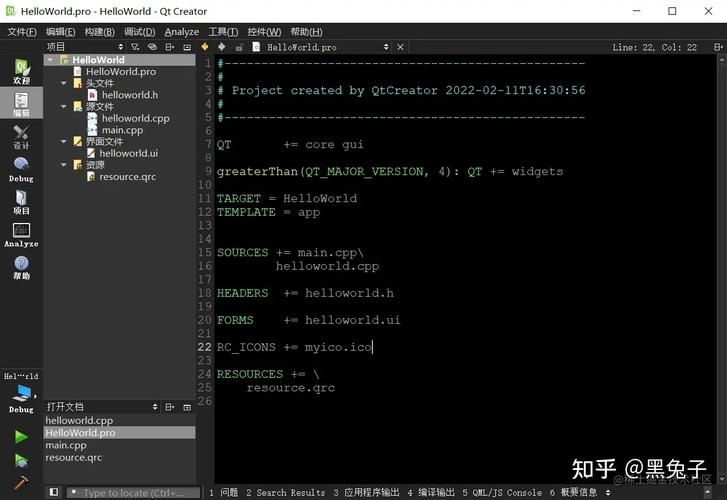Open the Help mode
Image resolution: width=727 pixels, height=500 pixels.
tap(21, 267)
